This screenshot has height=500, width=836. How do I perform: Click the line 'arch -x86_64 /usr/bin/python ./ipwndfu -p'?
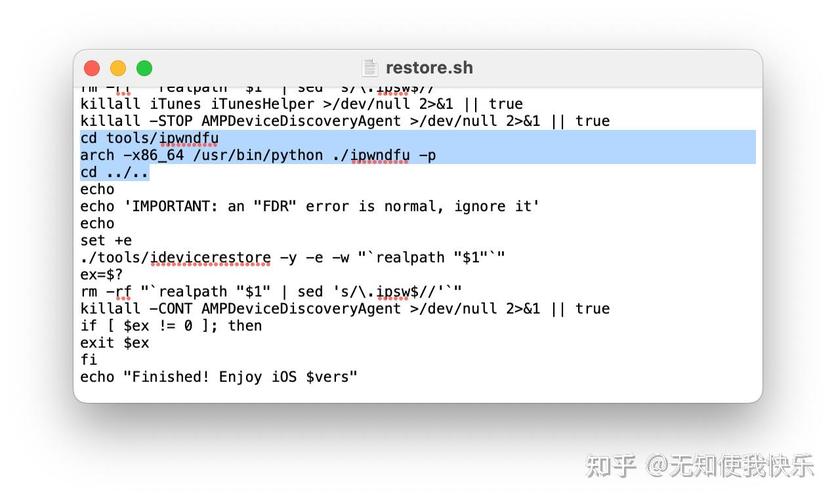point(258,155)
